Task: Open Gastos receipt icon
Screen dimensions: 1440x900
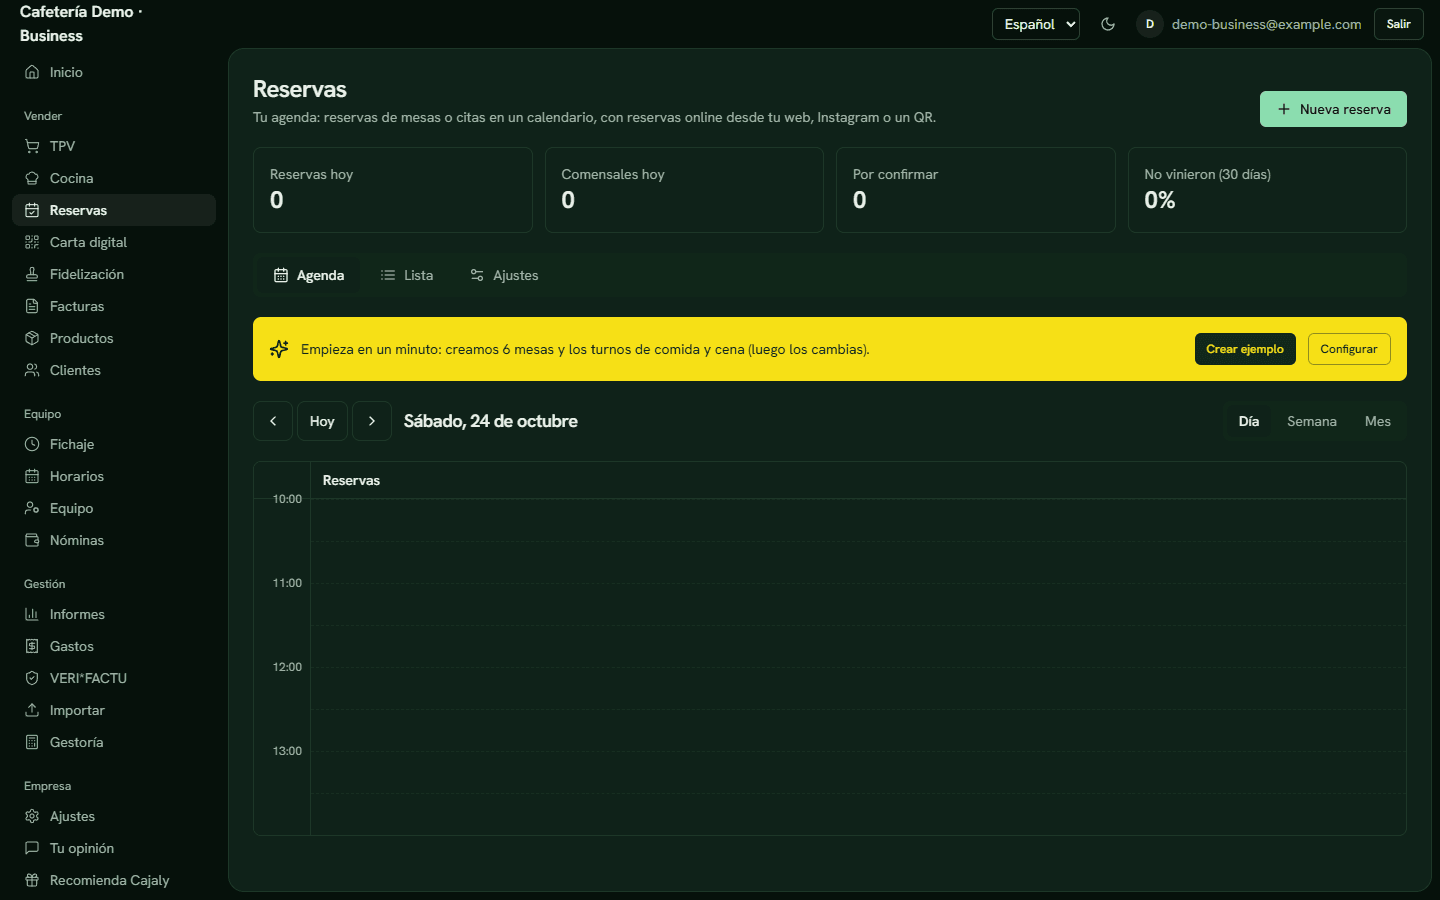Action: click(x=32, y=646)
